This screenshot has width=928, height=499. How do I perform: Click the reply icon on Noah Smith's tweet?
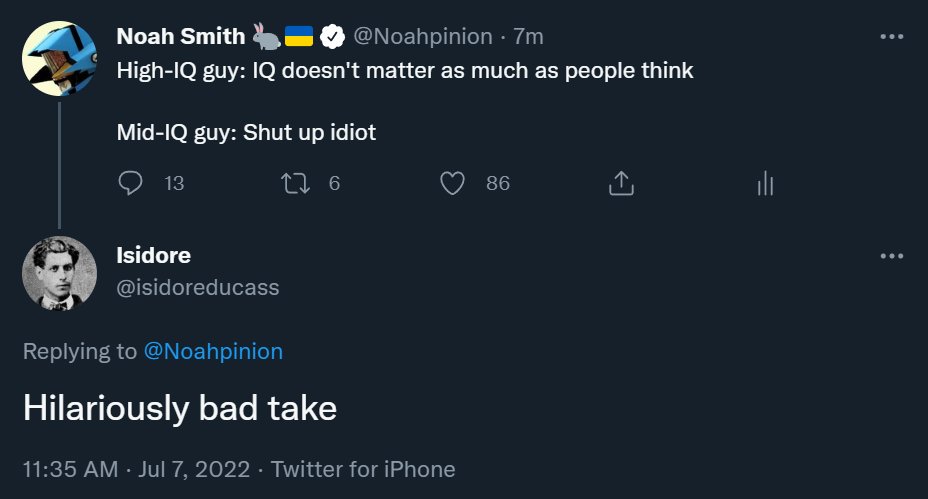(131, 183)
